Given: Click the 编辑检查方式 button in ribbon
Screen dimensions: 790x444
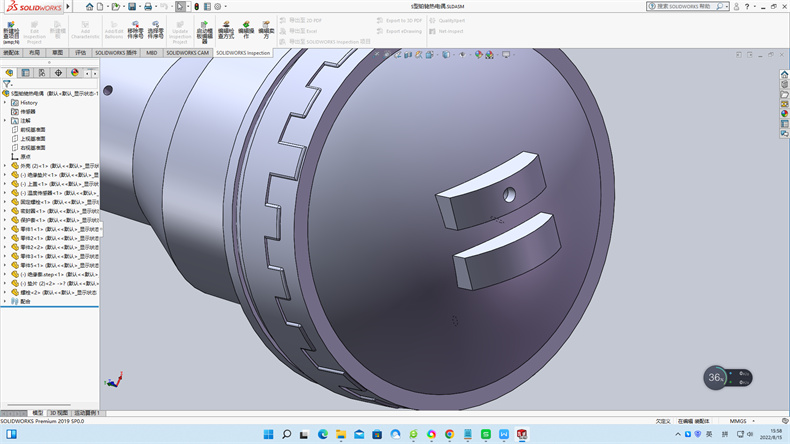Looking at the screenshot, I should coord(226,29).
